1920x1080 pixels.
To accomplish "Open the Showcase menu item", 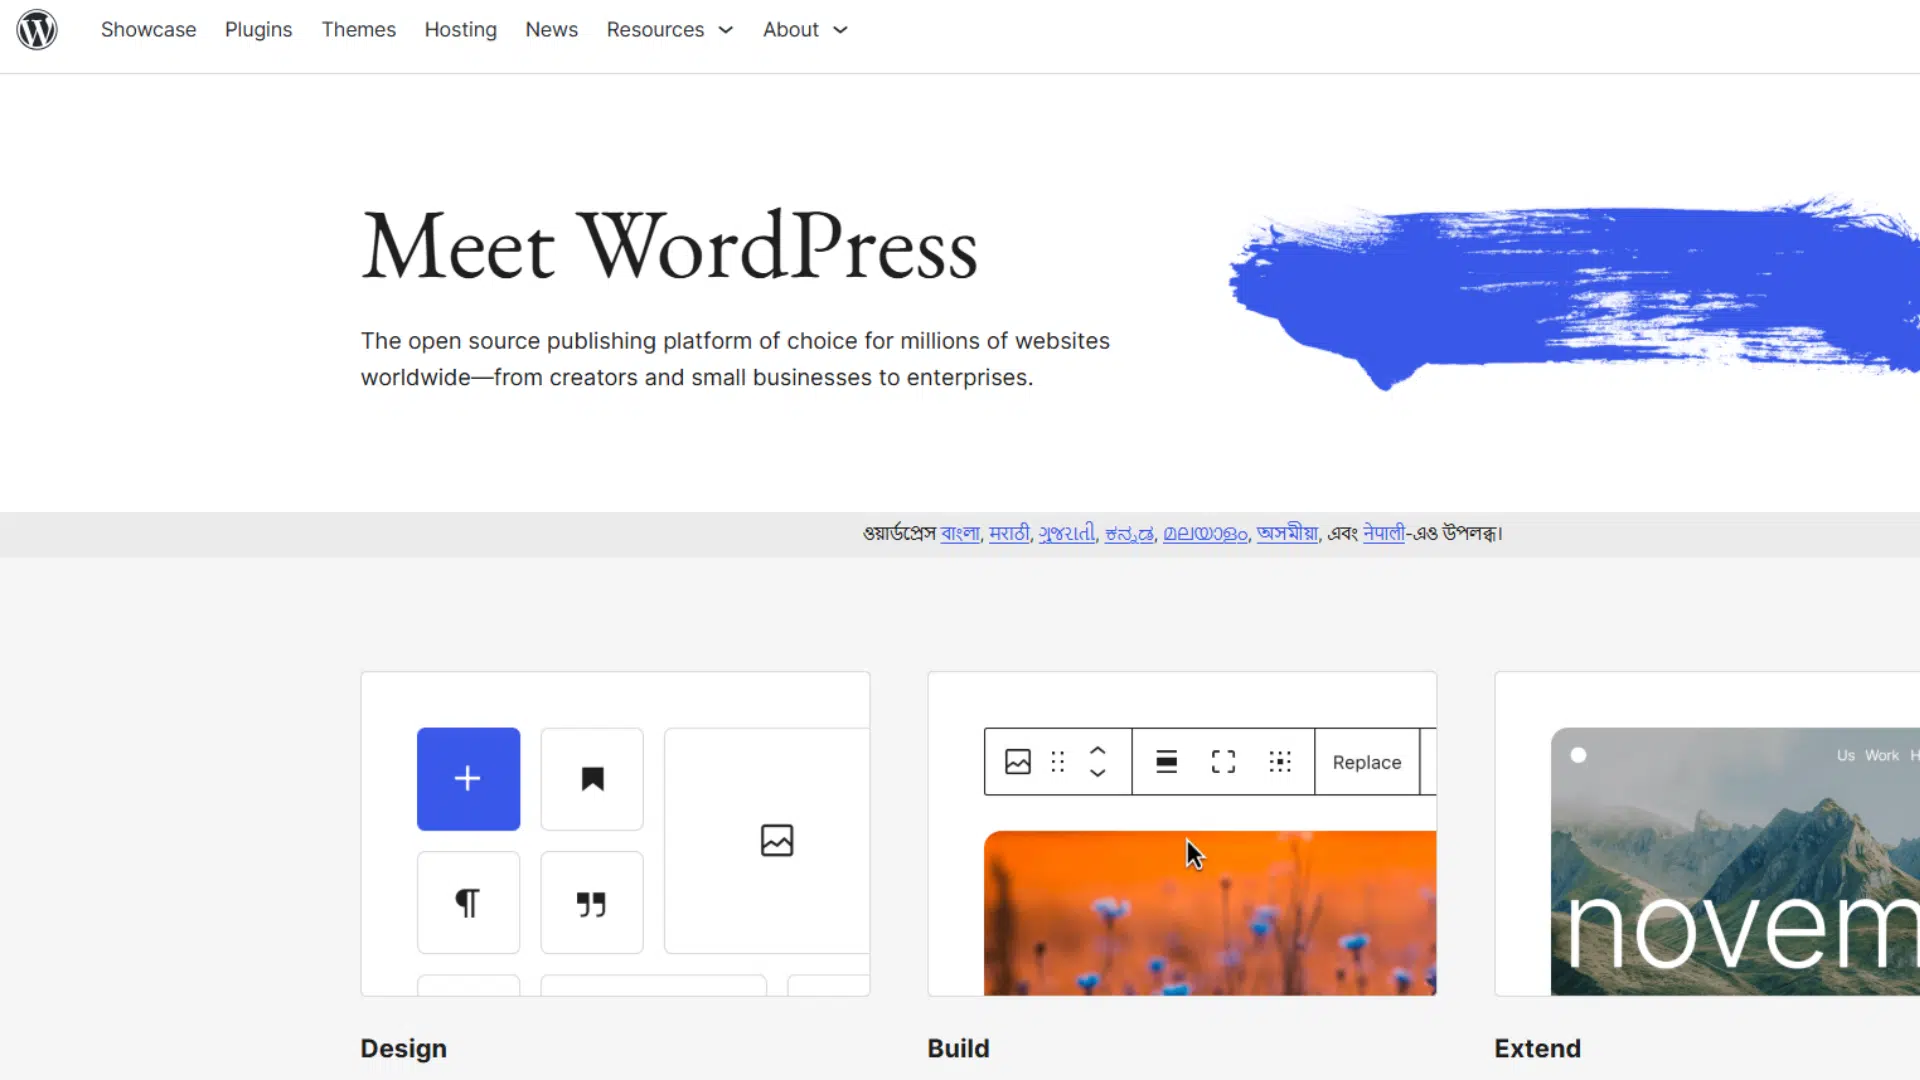I will coord(148,30).
